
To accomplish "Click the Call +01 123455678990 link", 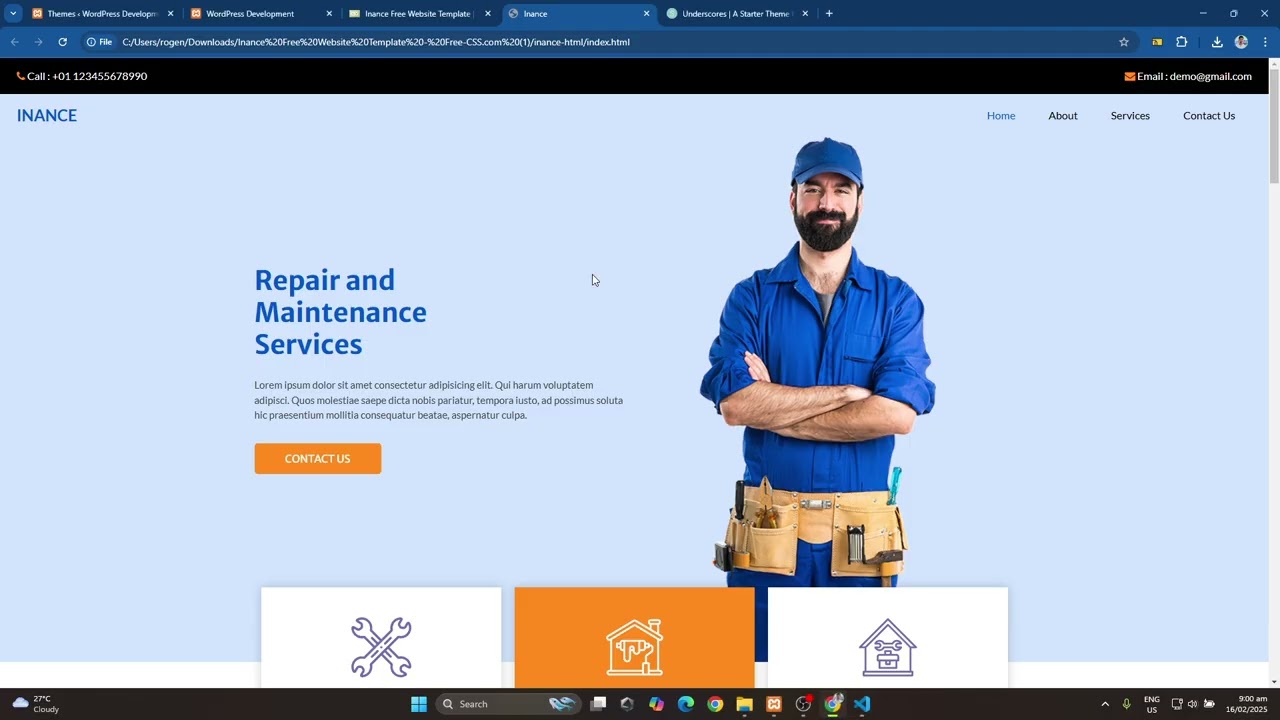I will point(82,76).
